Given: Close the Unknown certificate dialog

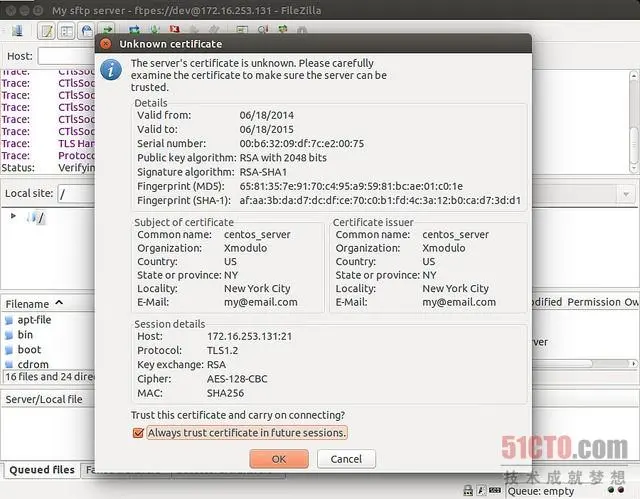Looking at the screenshot, I should [x=106, y=44].
